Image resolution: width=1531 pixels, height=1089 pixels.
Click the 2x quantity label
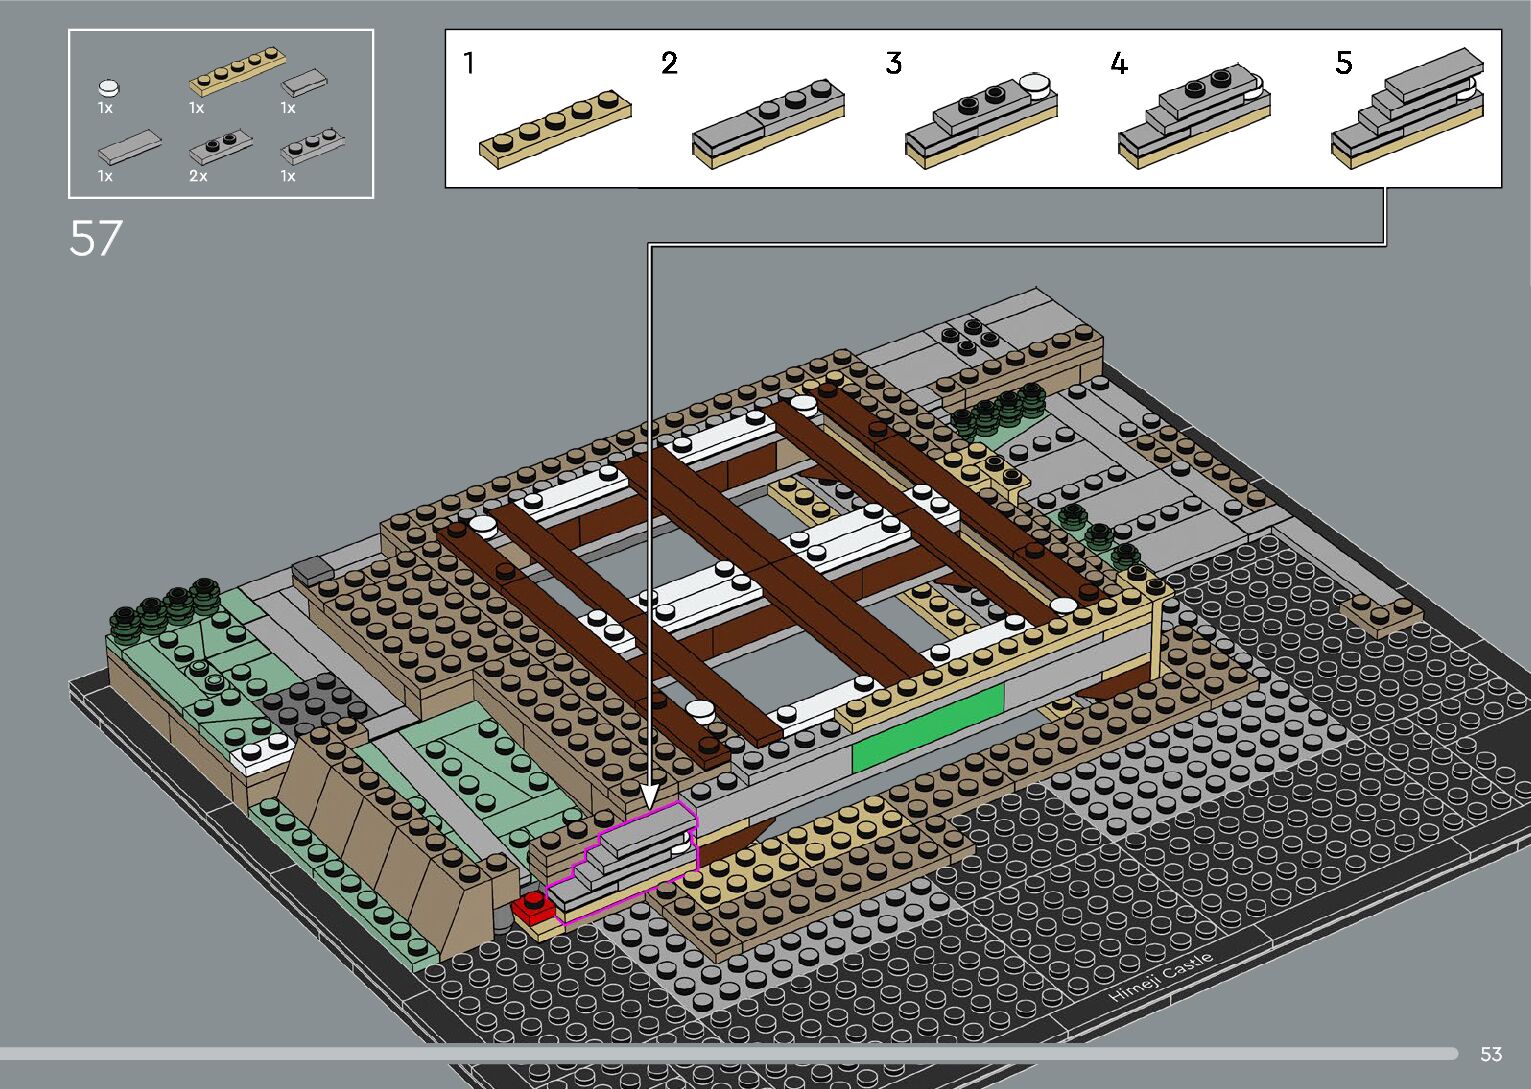coord(198,176)
